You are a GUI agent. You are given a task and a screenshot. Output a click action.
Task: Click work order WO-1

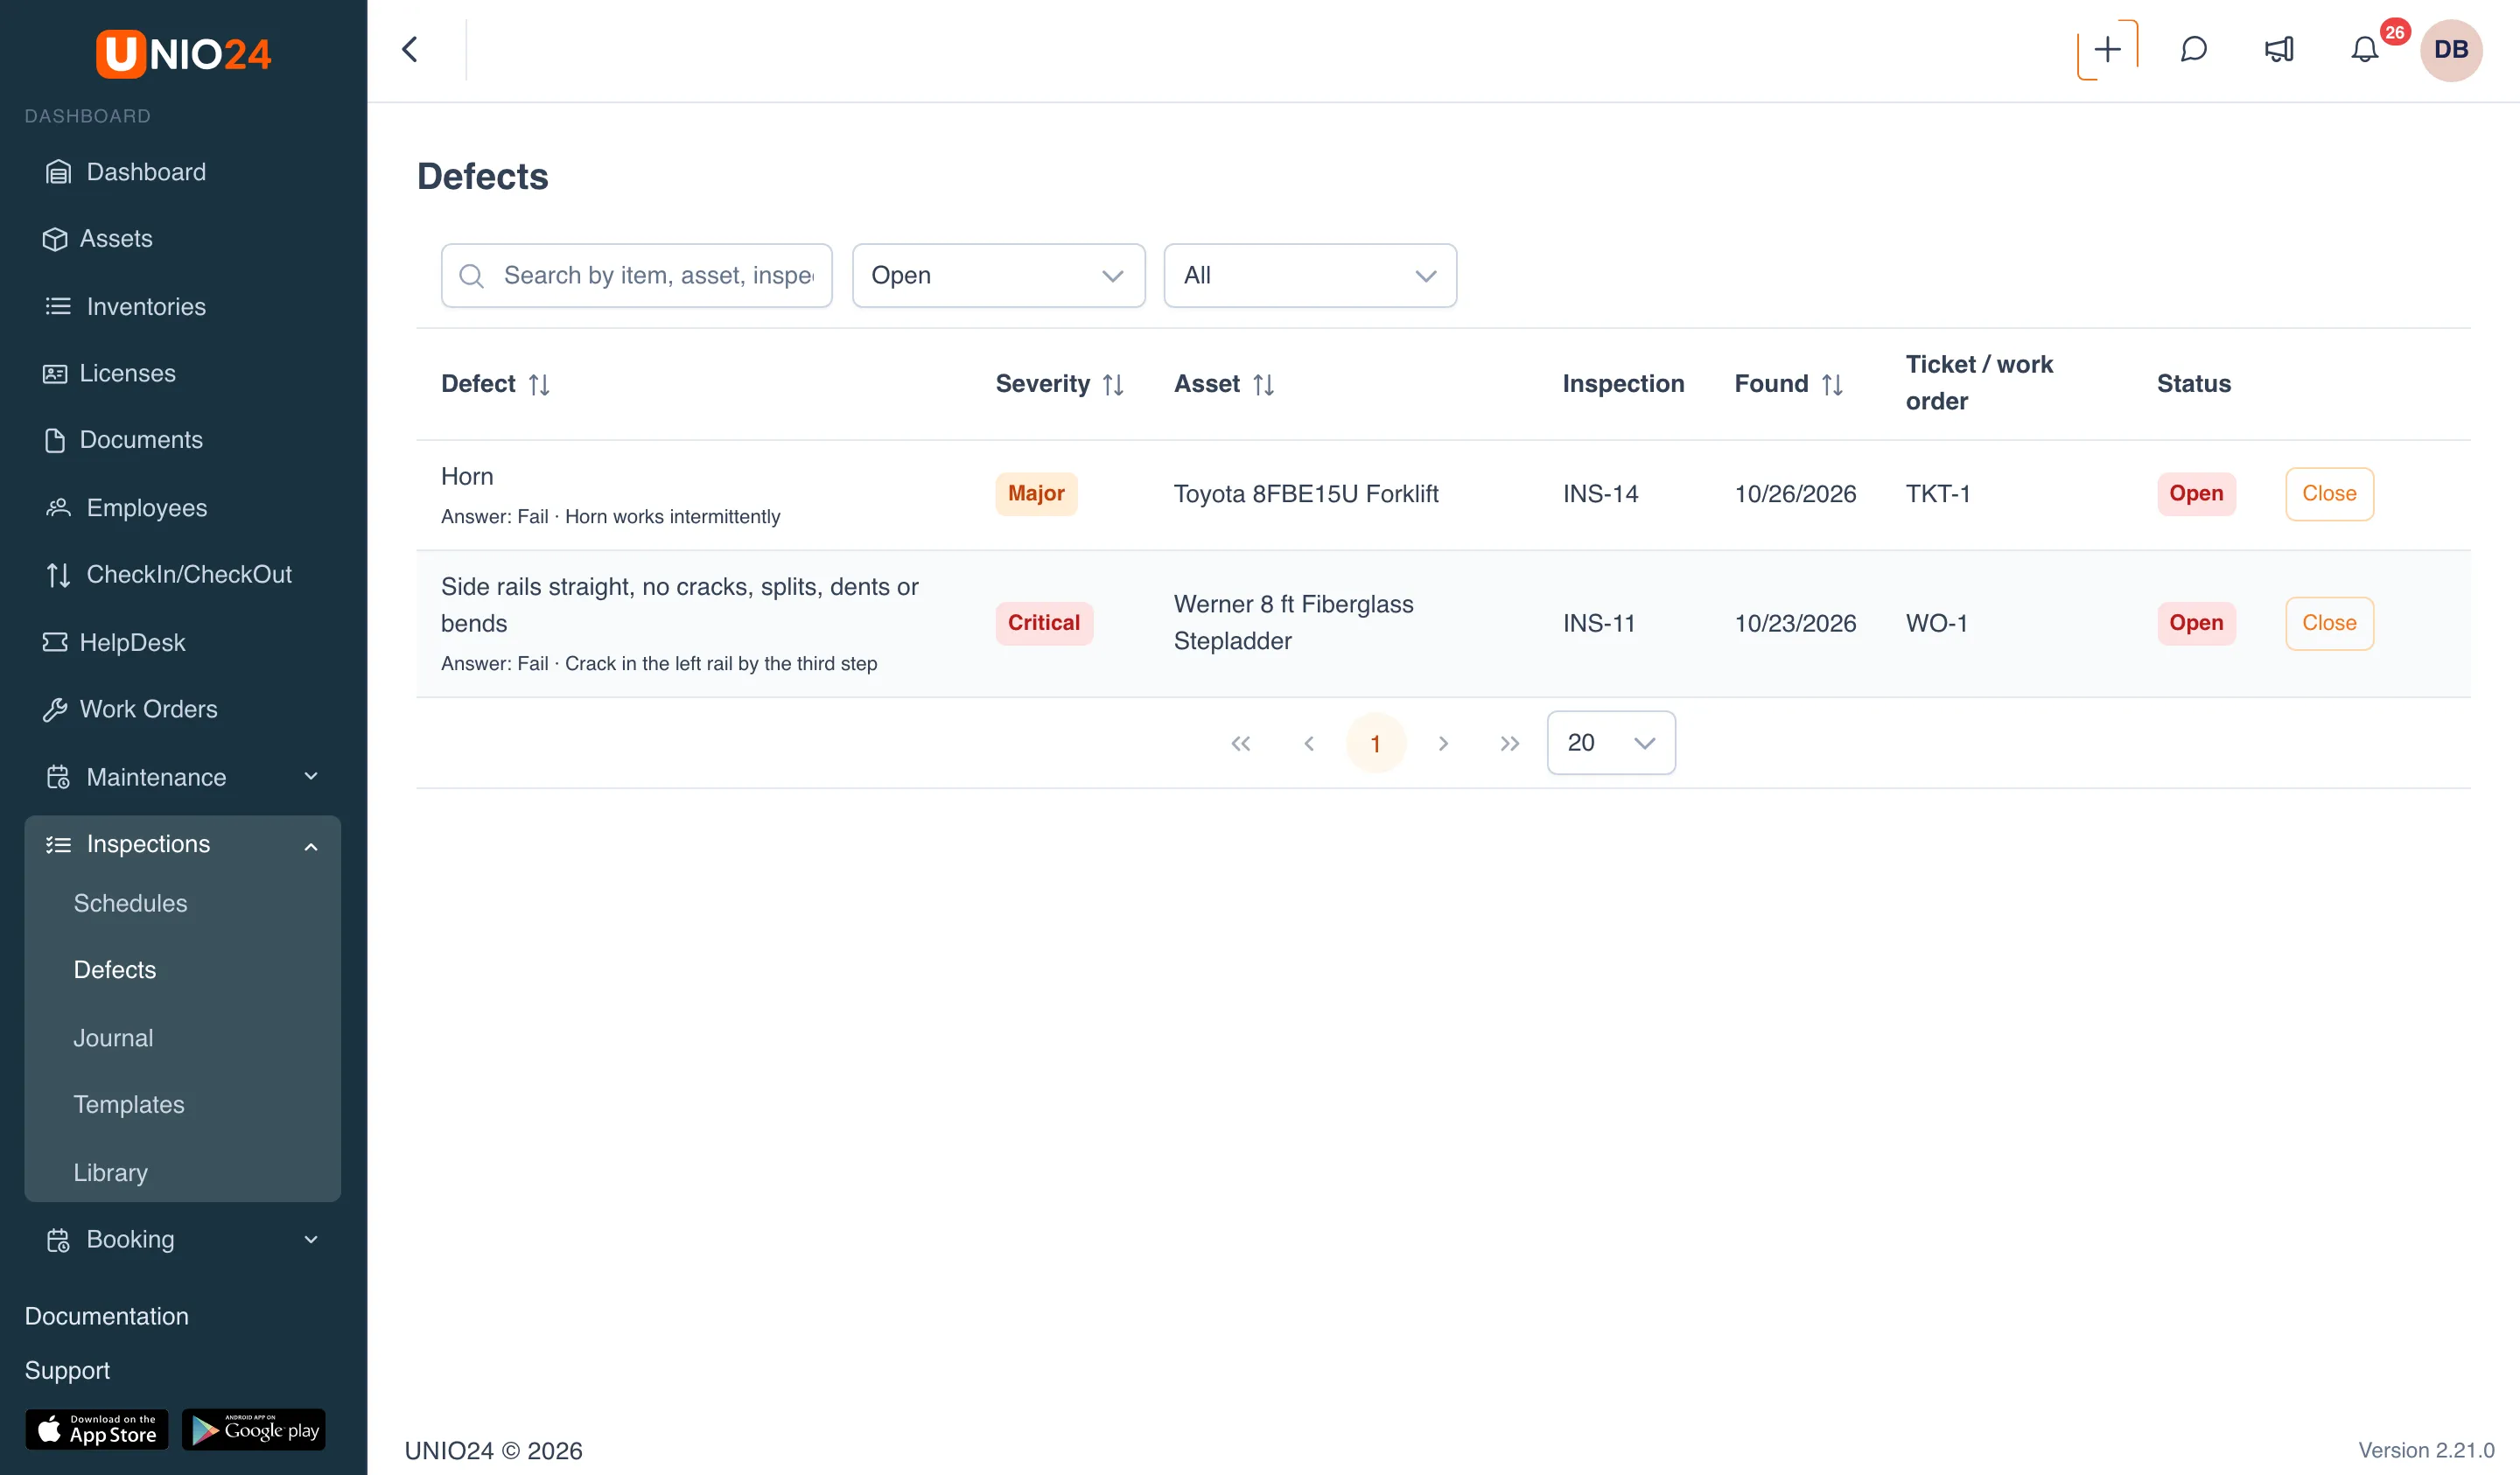(1936, 623)
